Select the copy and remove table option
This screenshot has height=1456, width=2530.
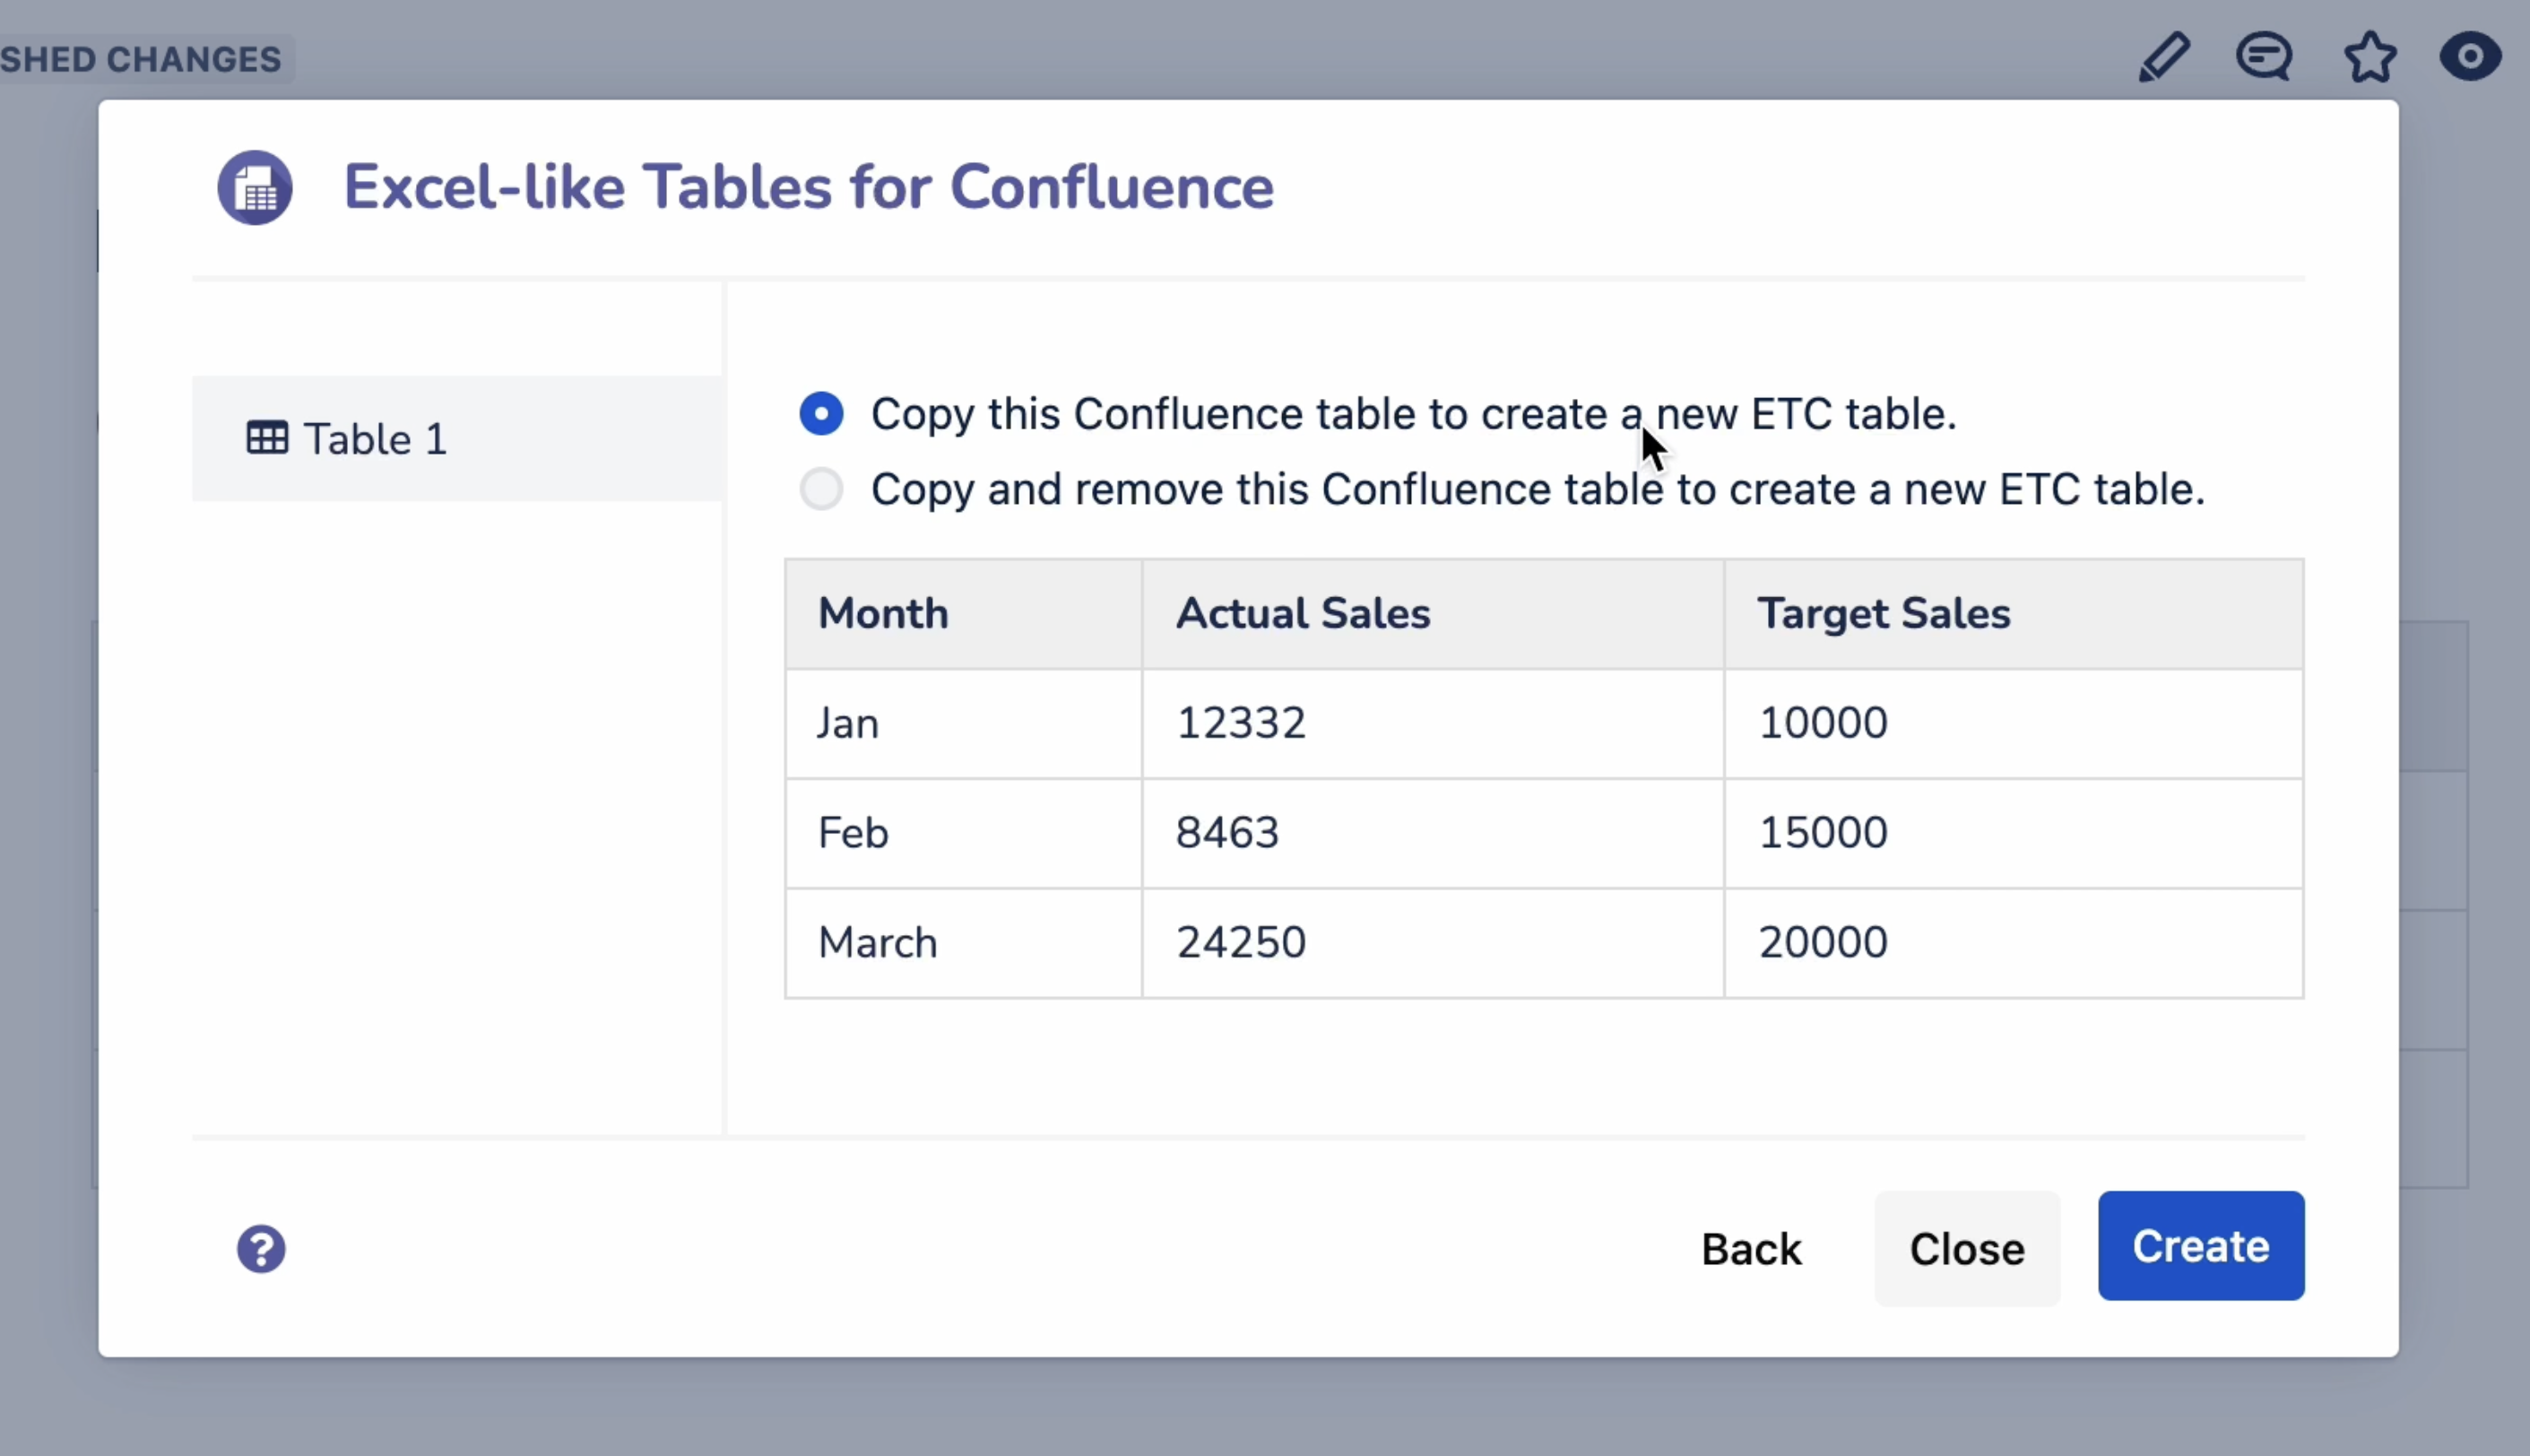pos(821,489)
